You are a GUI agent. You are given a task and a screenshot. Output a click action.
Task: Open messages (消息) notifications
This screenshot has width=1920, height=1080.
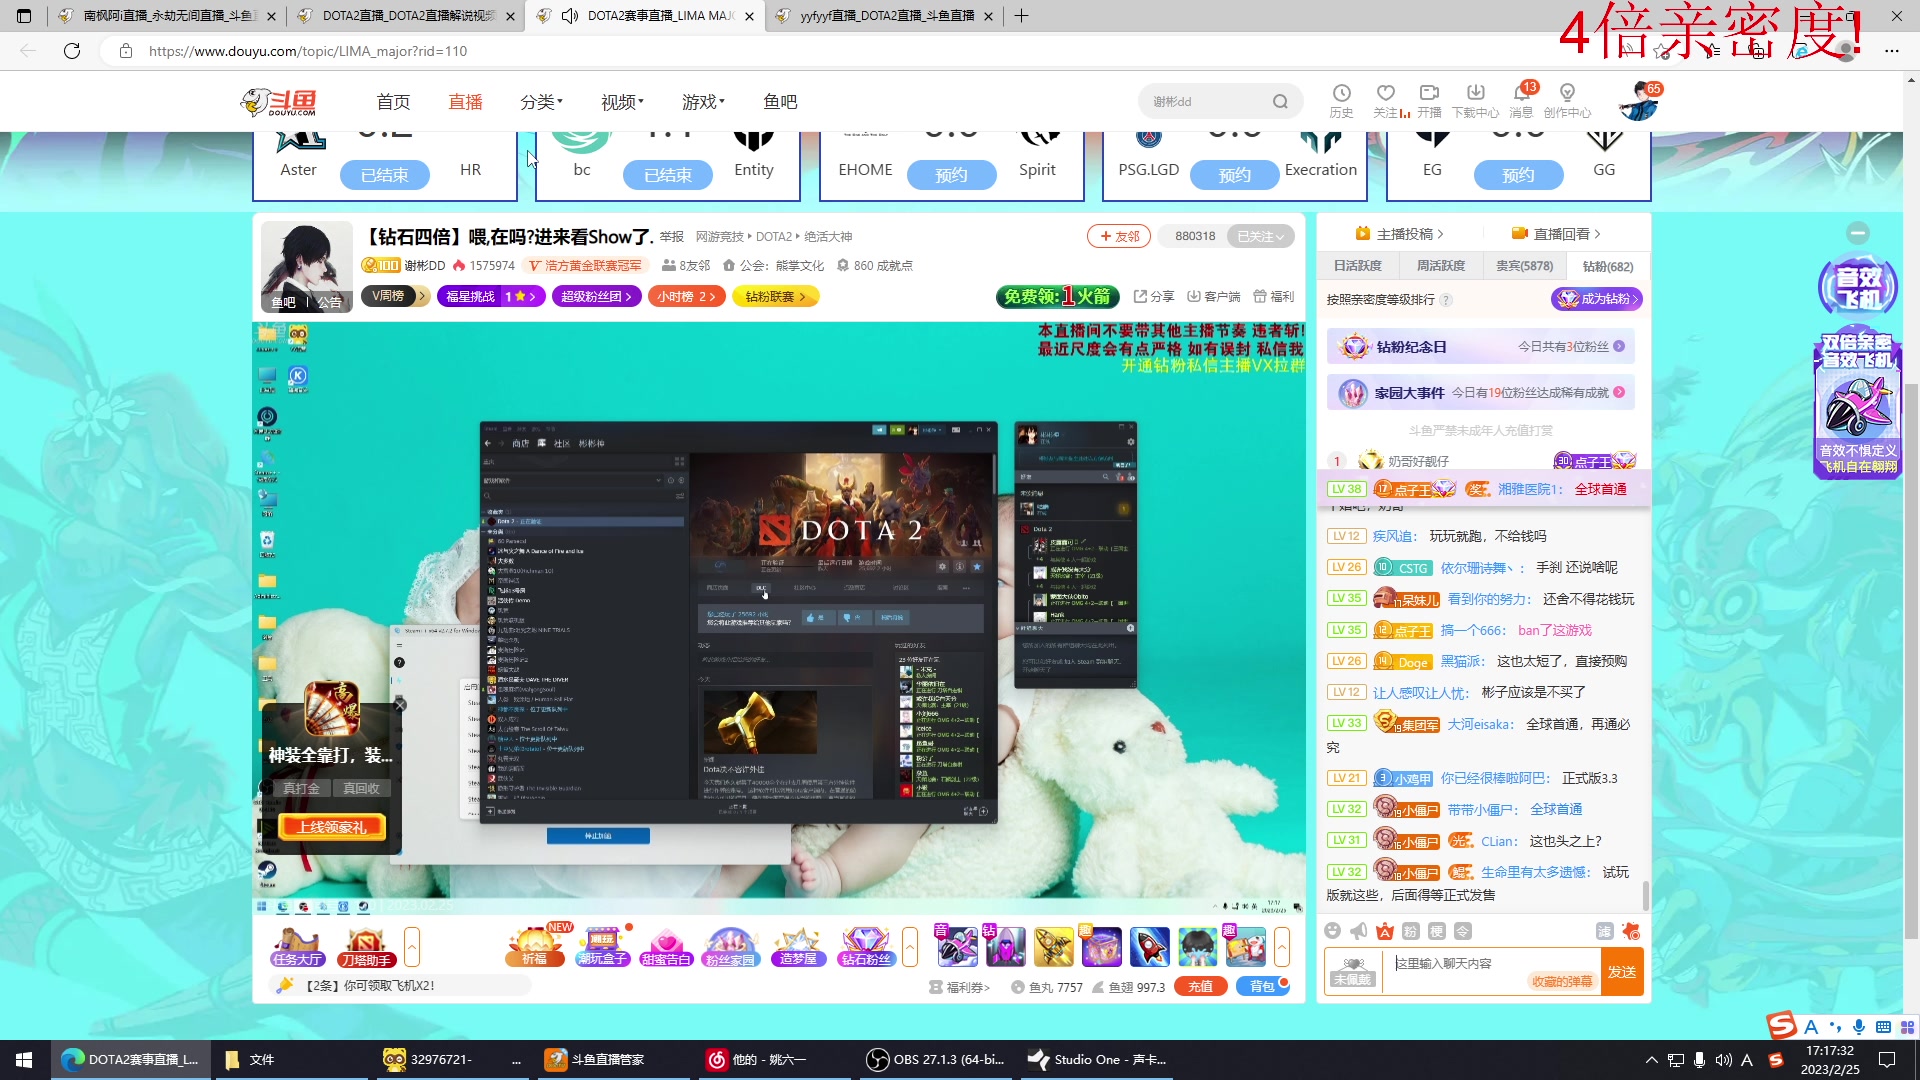pyautogui.click(x=1521, y=101)
